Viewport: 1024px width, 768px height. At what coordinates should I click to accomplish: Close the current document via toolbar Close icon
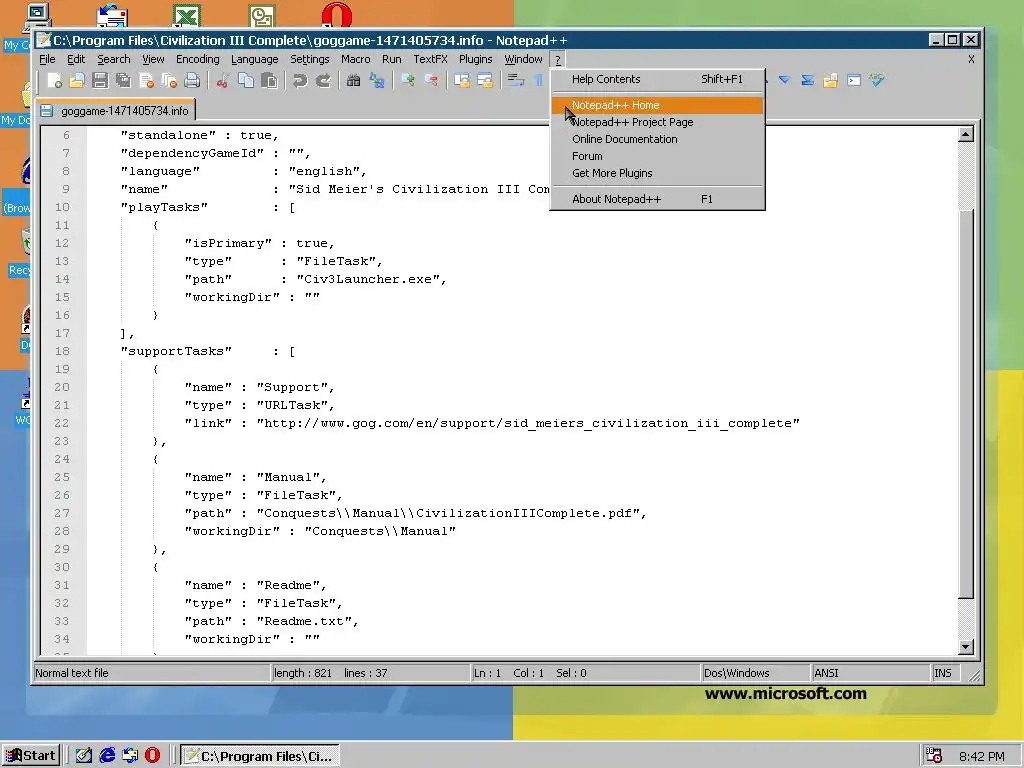point(146,80)
